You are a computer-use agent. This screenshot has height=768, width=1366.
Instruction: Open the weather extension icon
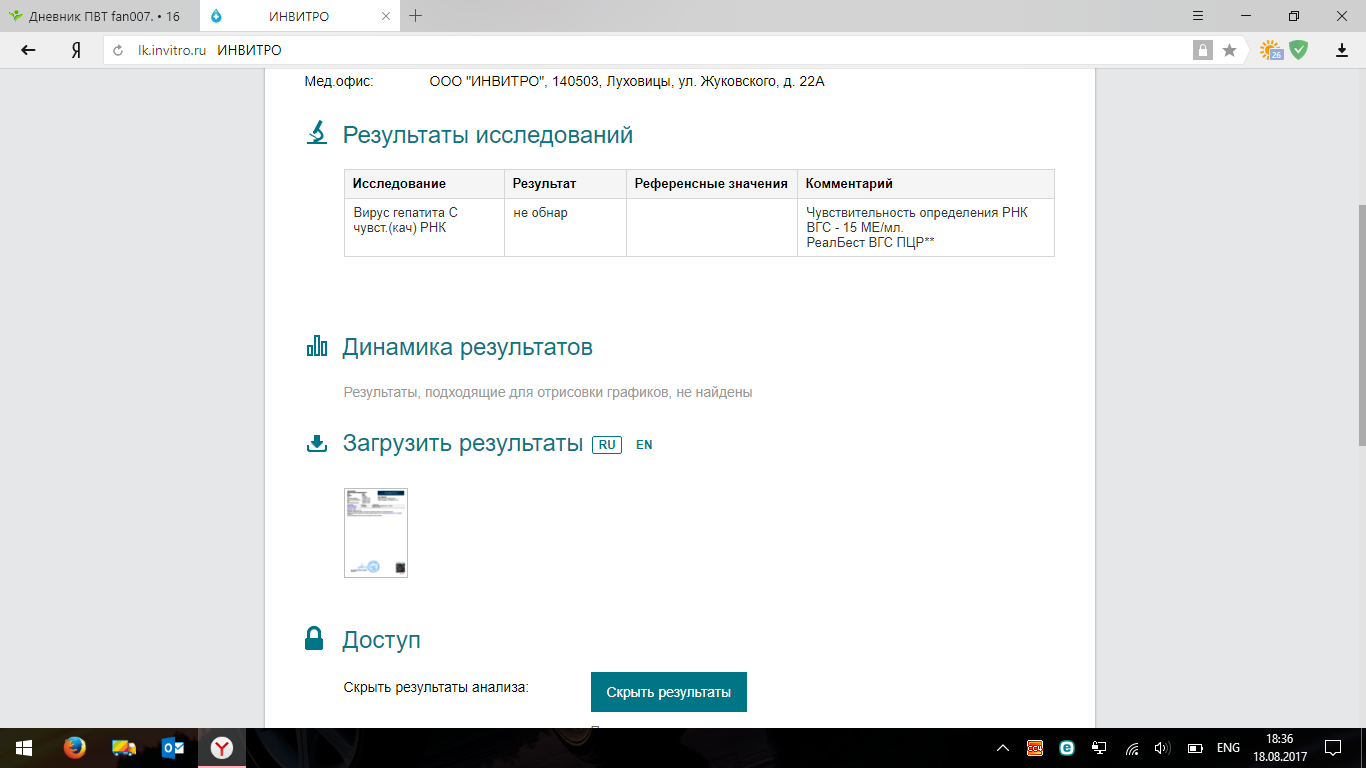pyautogui.click(x=1270, y=50)
